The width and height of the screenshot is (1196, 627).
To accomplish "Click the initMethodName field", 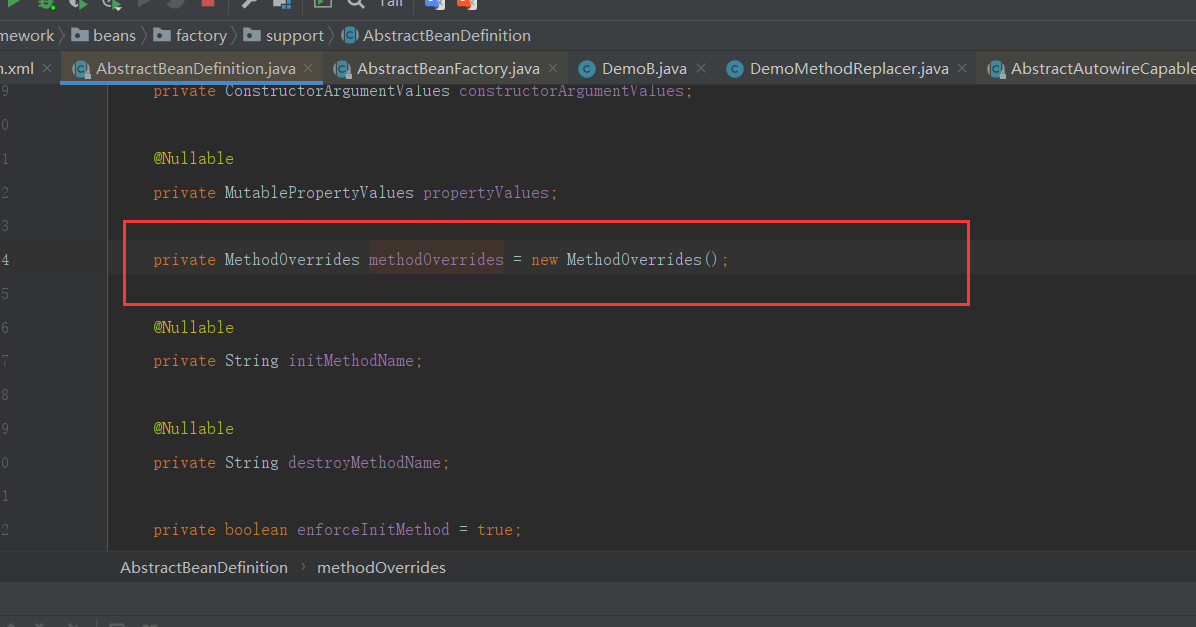I will click(x=351, y=361).
